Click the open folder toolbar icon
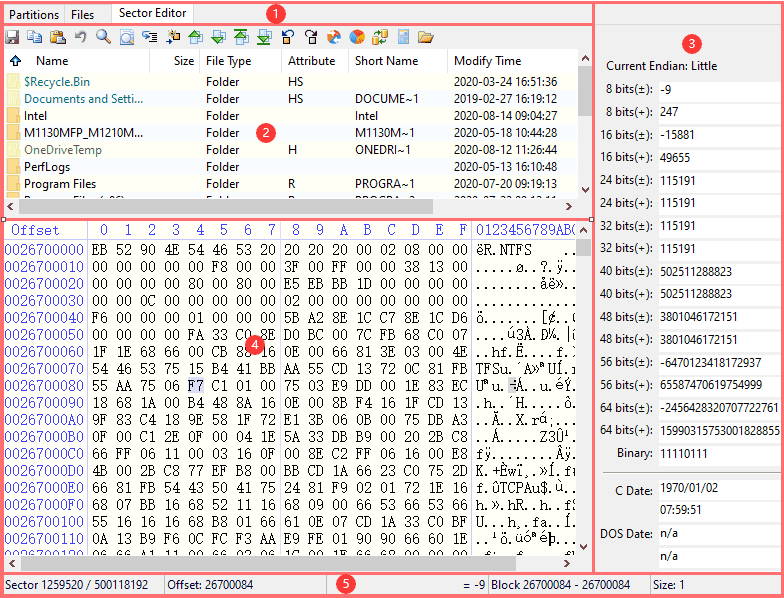This screenshot has width=784, height=598. pyautogui.click(x=426, y=37)
